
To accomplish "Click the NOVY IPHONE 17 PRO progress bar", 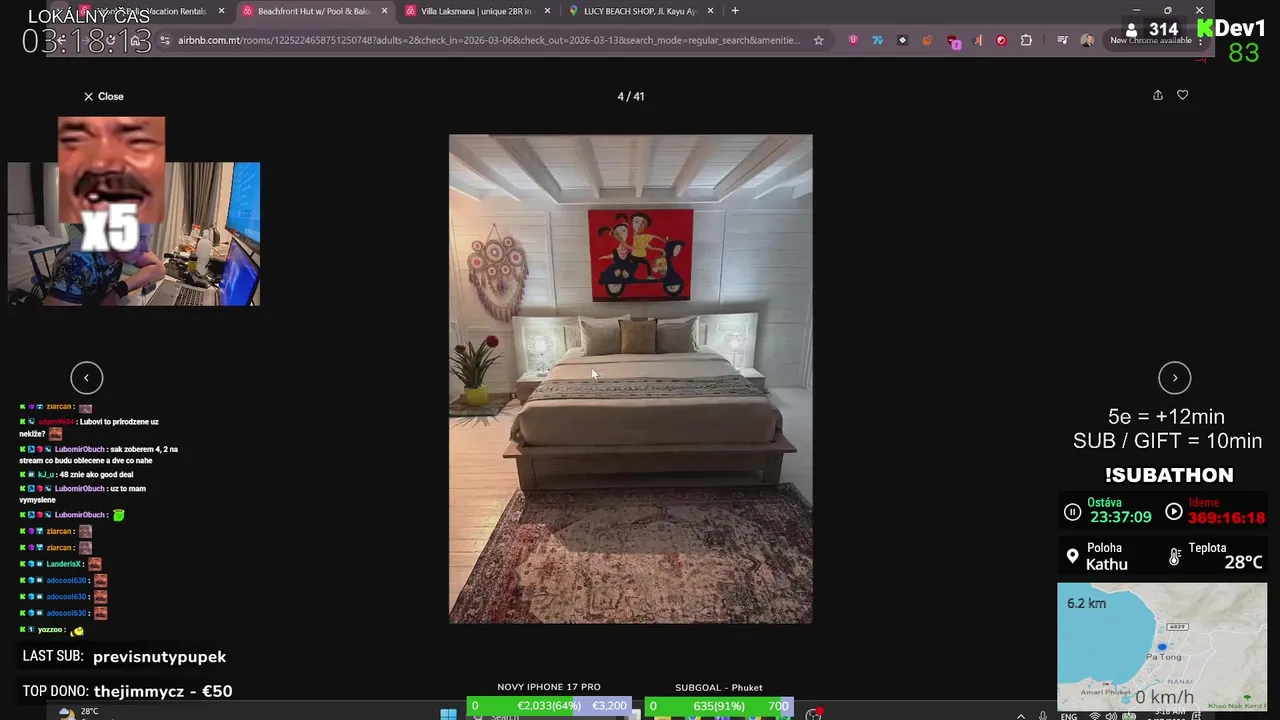I will (x=549, y=706).
